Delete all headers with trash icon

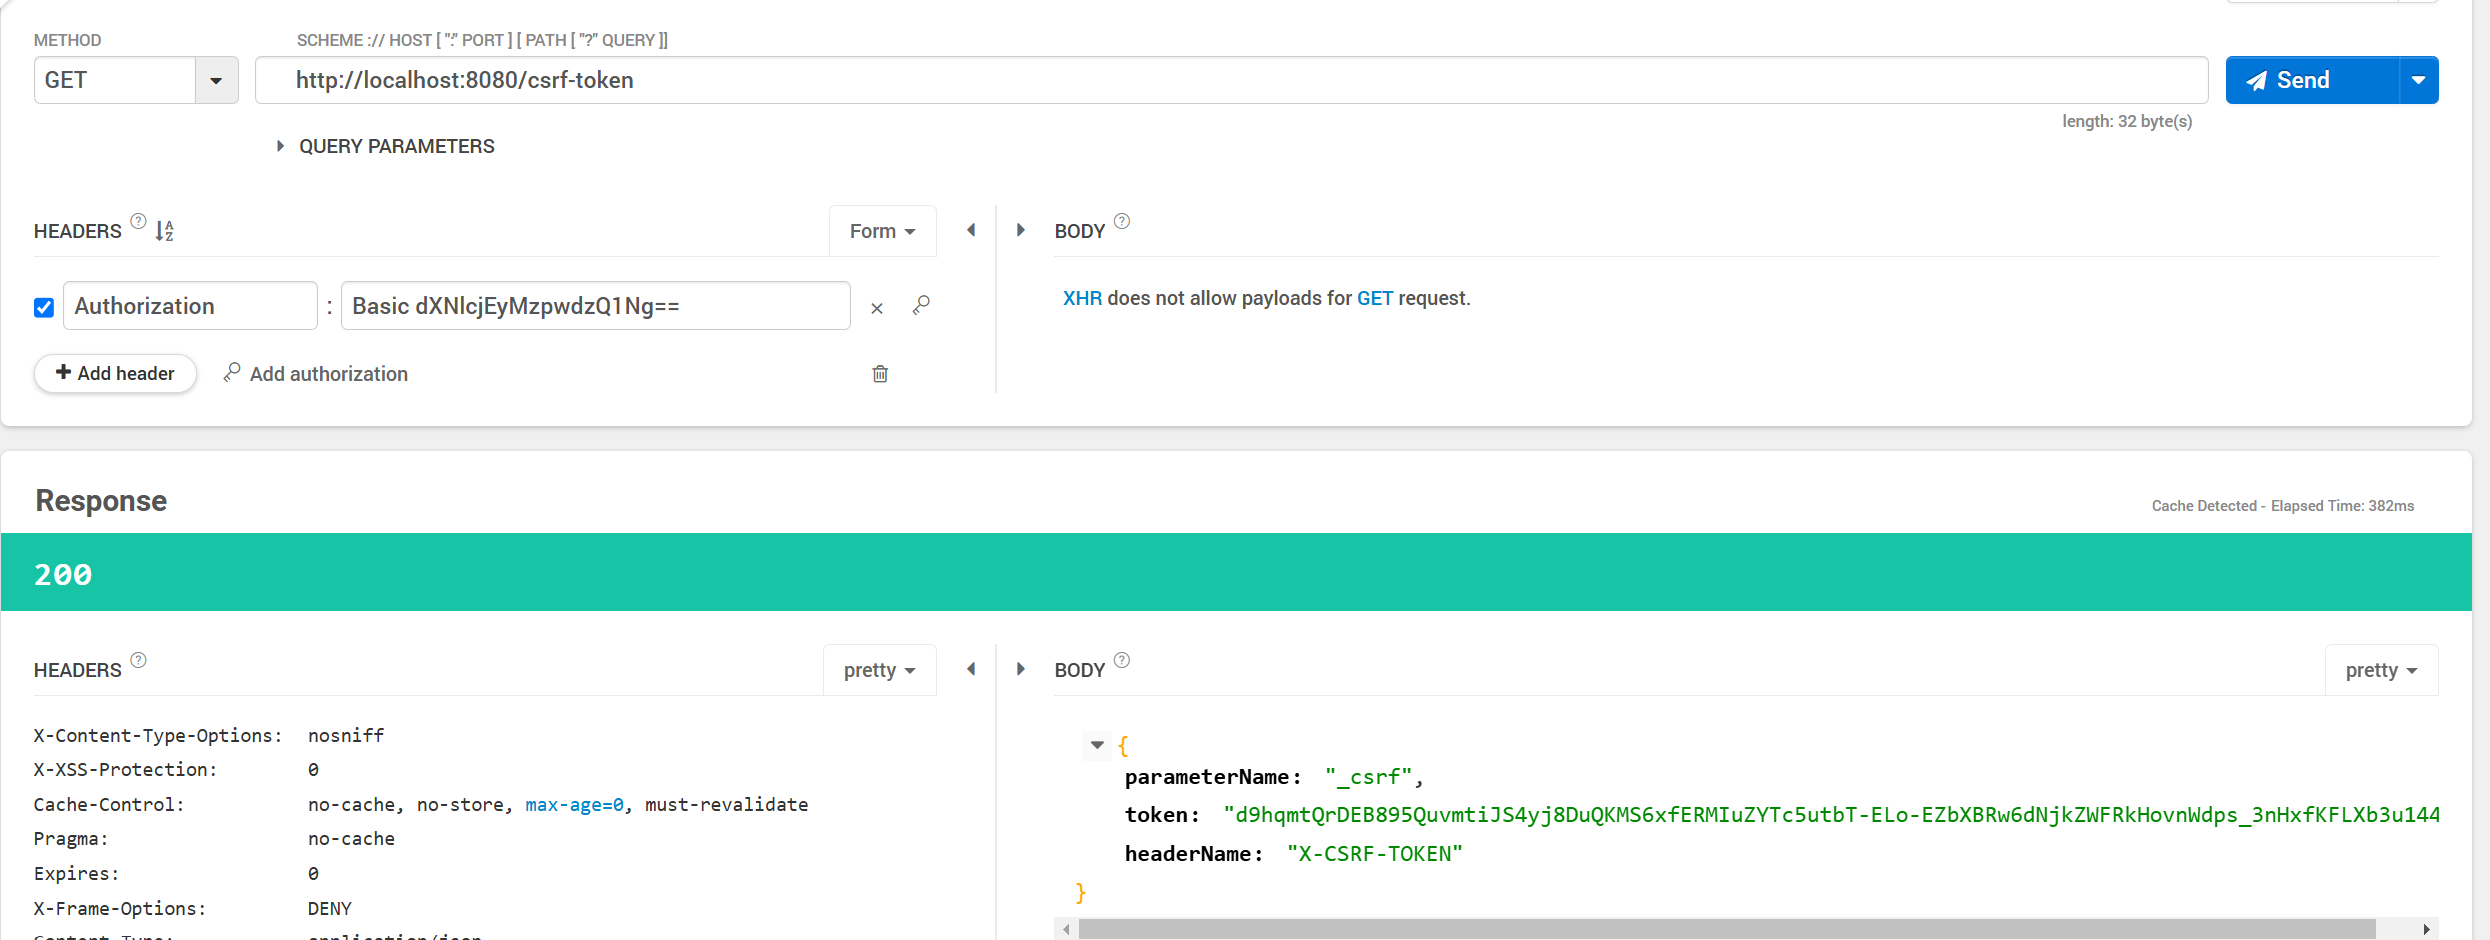tap(880, 374)
